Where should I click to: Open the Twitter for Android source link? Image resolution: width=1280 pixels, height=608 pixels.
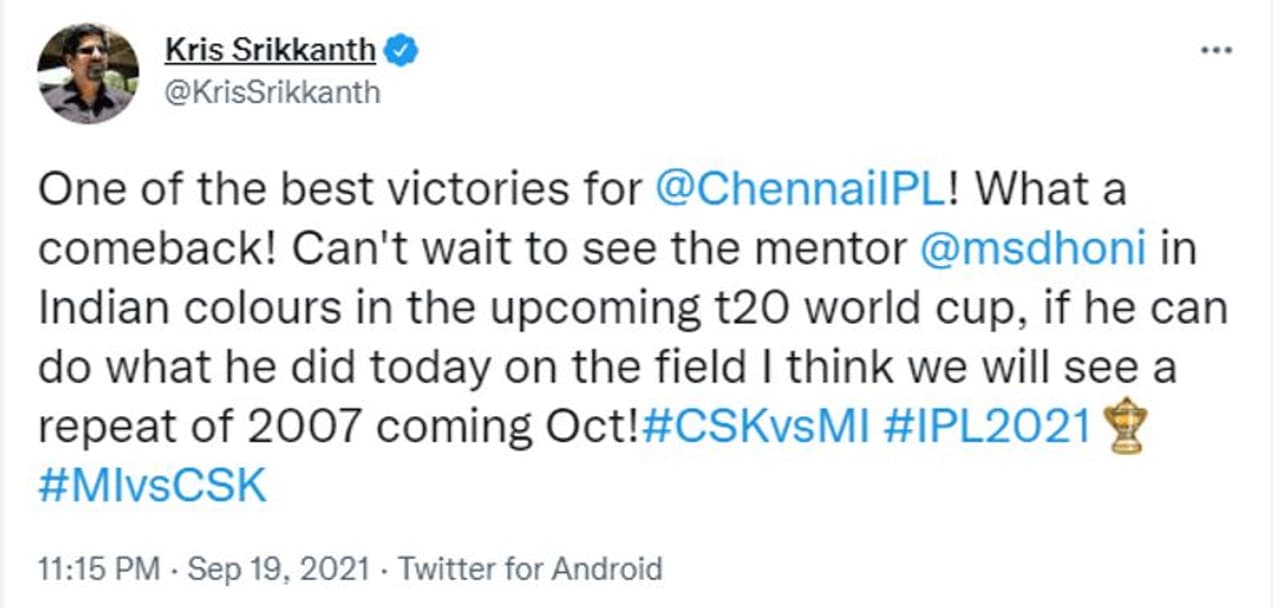(x=530, y=569)
